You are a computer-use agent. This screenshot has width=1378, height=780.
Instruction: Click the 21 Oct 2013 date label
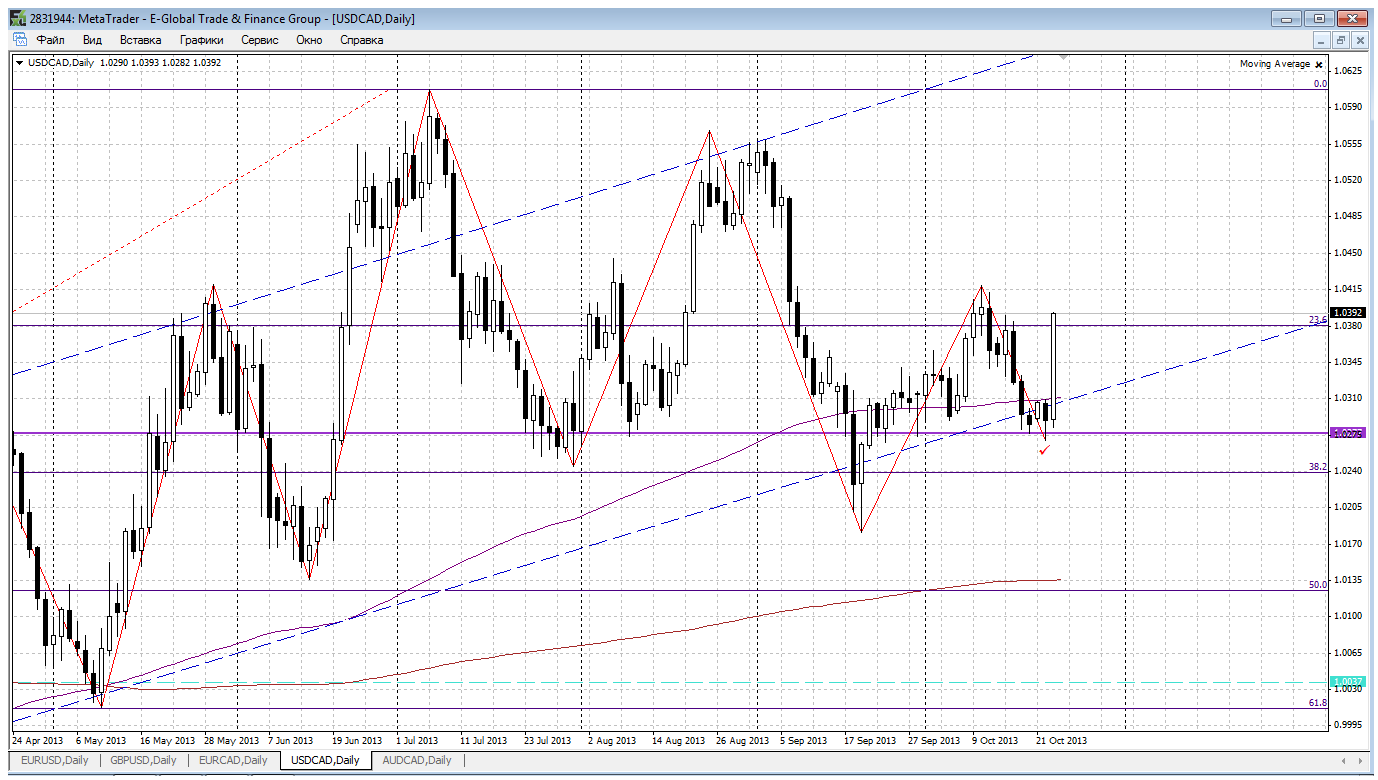coord(1061,741)
